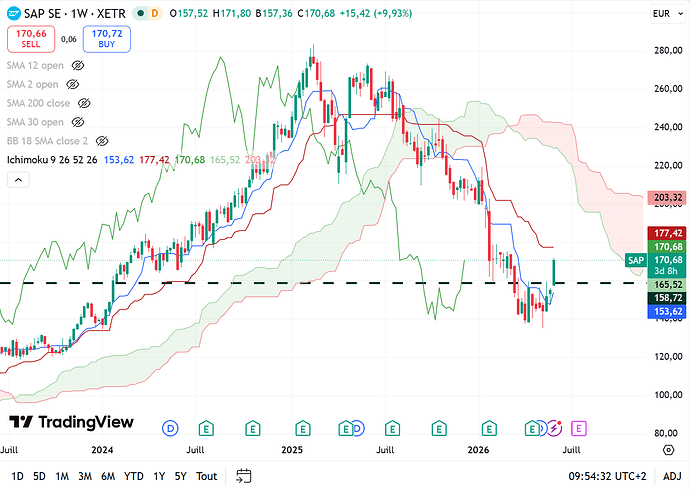This screenshot has width=690, height=489.
Task: Select the 1D time range
Action: click(x=17, y=476)
